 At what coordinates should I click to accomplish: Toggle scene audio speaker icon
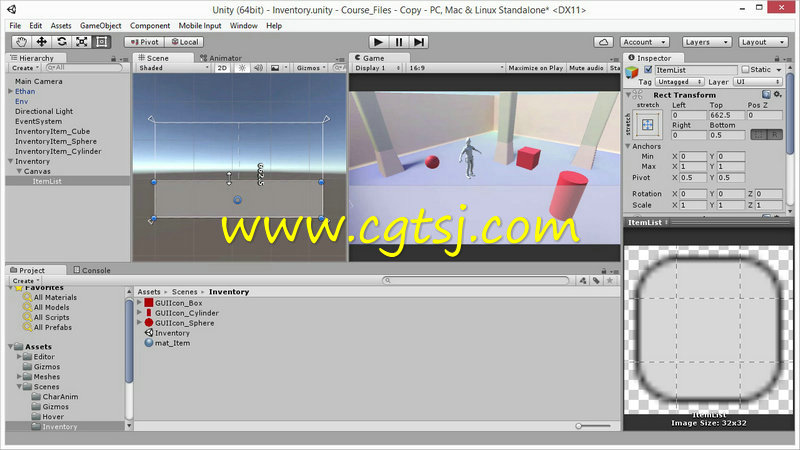(x=258, y=68)
